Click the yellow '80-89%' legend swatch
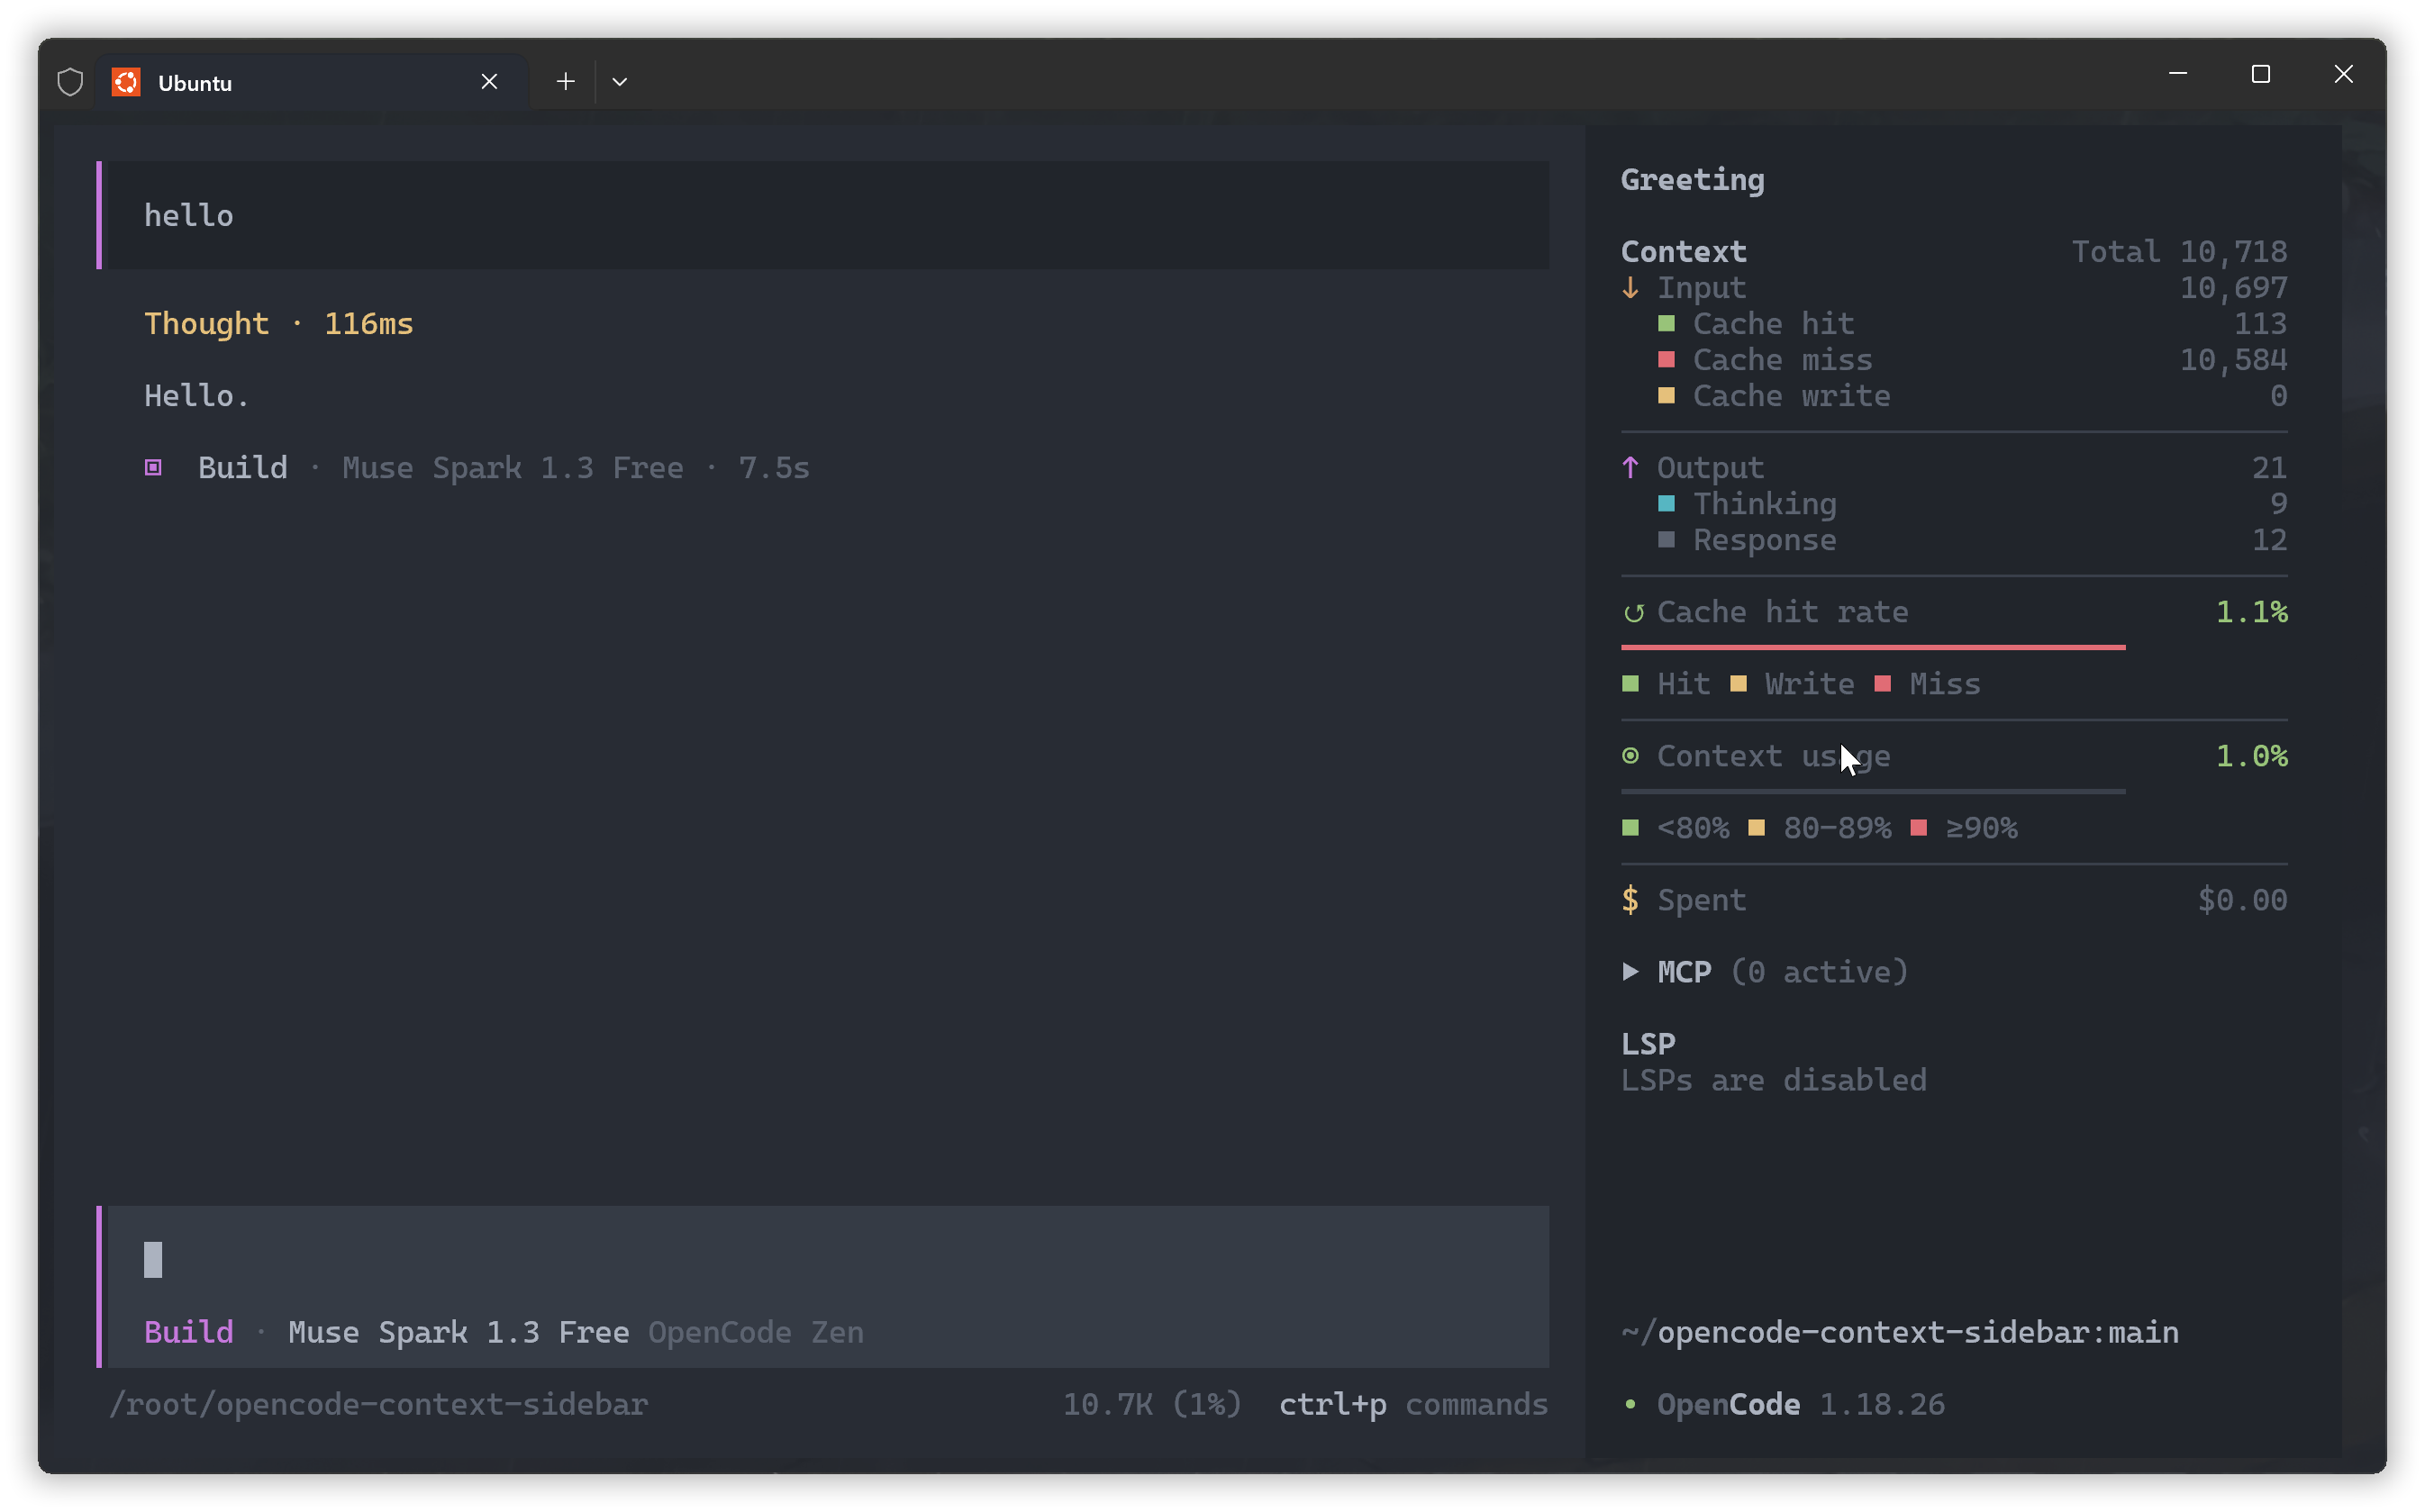Screen dimensions: 2425x1512 1757,828
